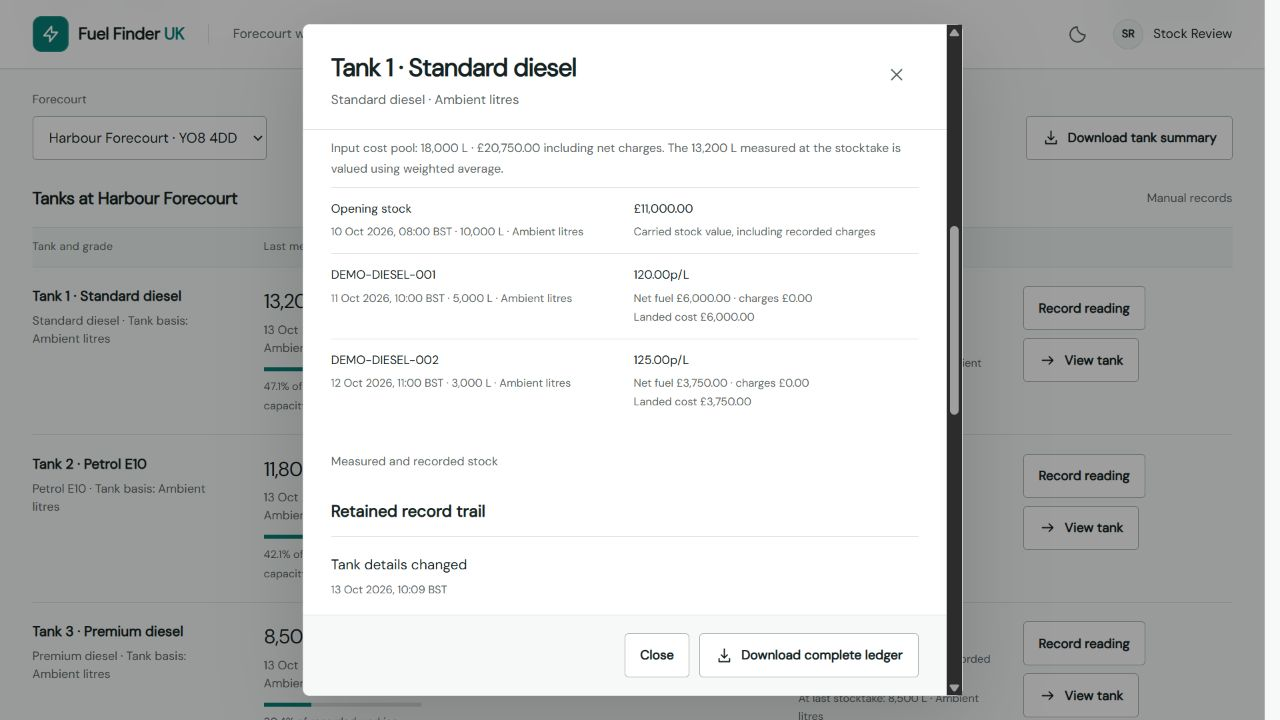1280x720 pixels.
Task: Click the dialog scrollbar up arrow
Action: [x=954, y=33]
